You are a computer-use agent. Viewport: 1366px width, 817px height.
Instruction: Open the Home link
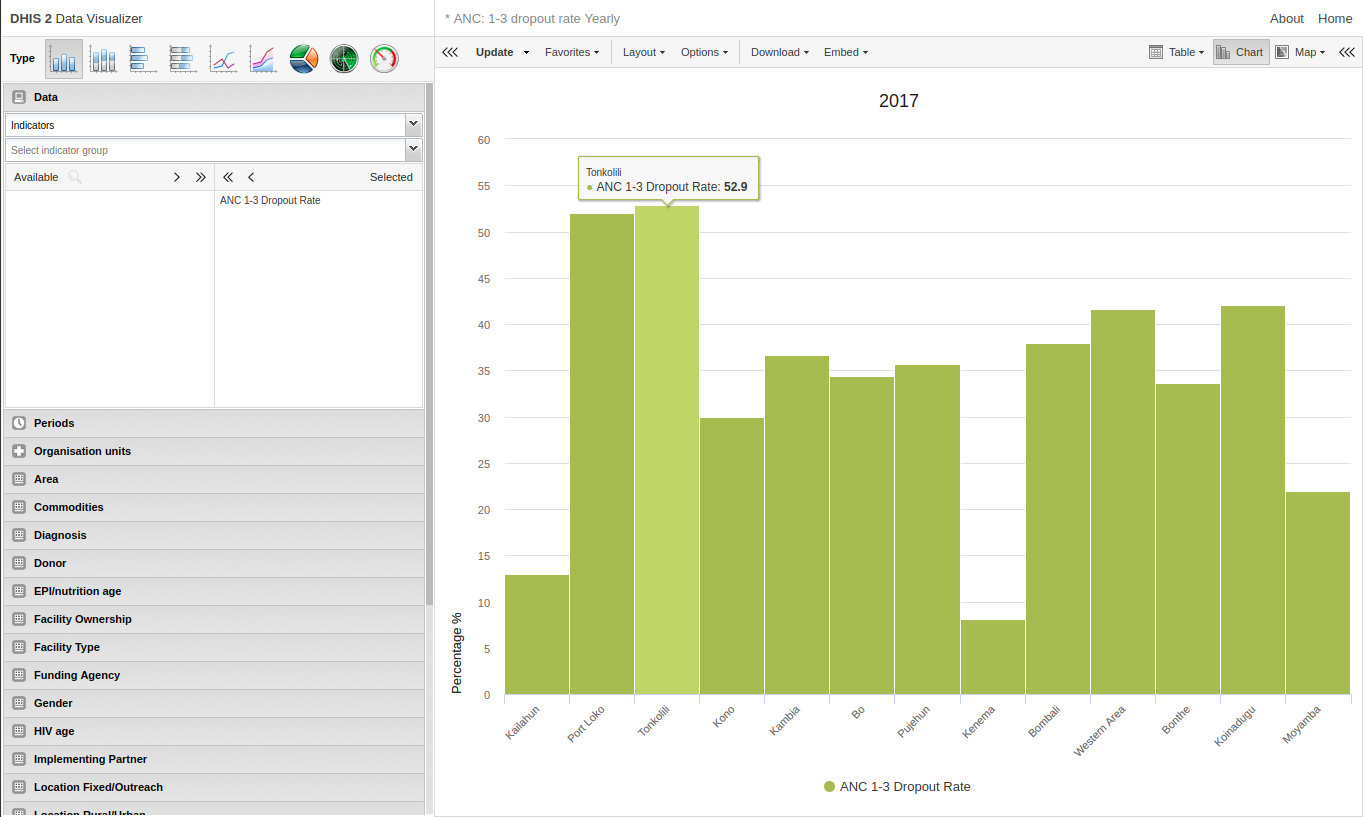click(x=1335, y=18)
